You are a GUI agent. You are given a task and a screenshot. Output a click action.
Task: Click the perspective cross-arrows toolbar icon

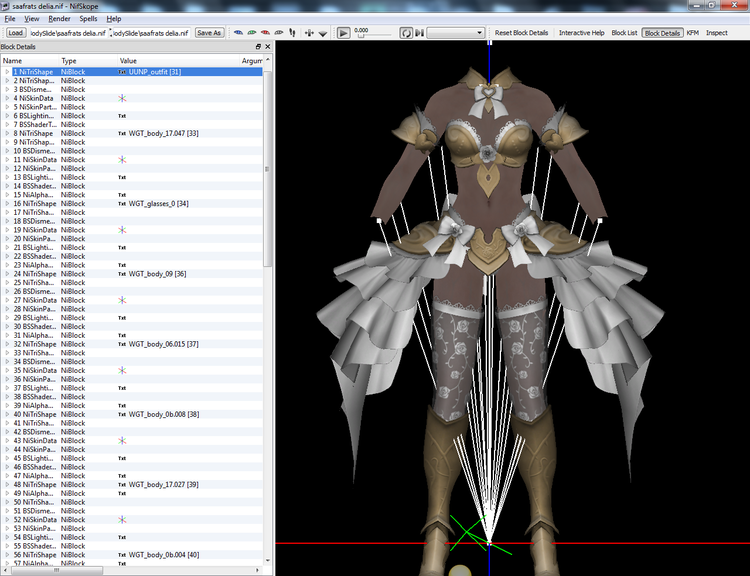click(x=309, y=33)
